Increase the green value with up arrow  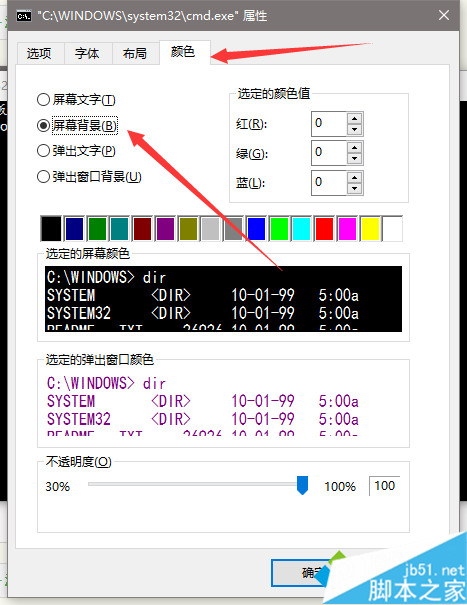[355, 147]
